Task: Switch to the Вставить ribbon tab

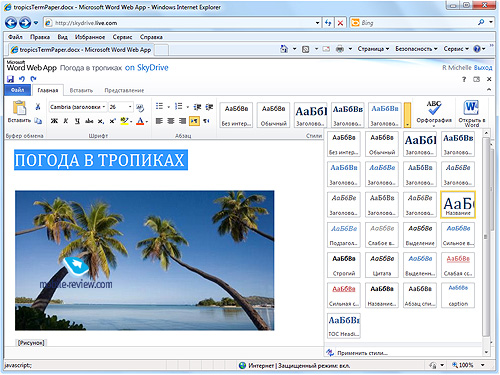Action: [81, 90]
